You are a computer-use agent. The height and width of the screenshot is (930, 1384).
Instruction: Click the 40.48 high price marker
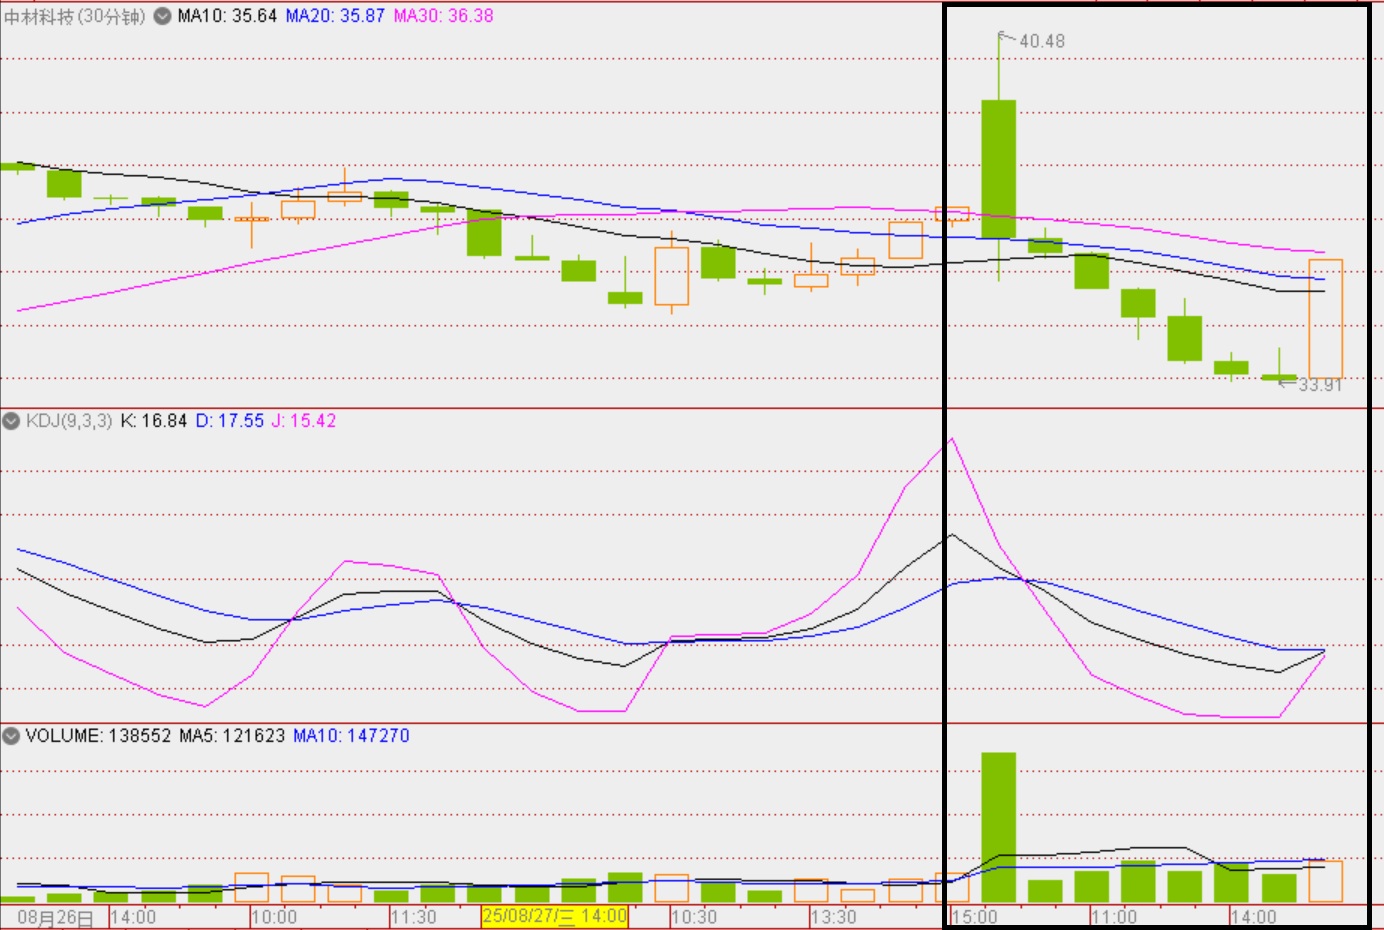point(1042,41)
